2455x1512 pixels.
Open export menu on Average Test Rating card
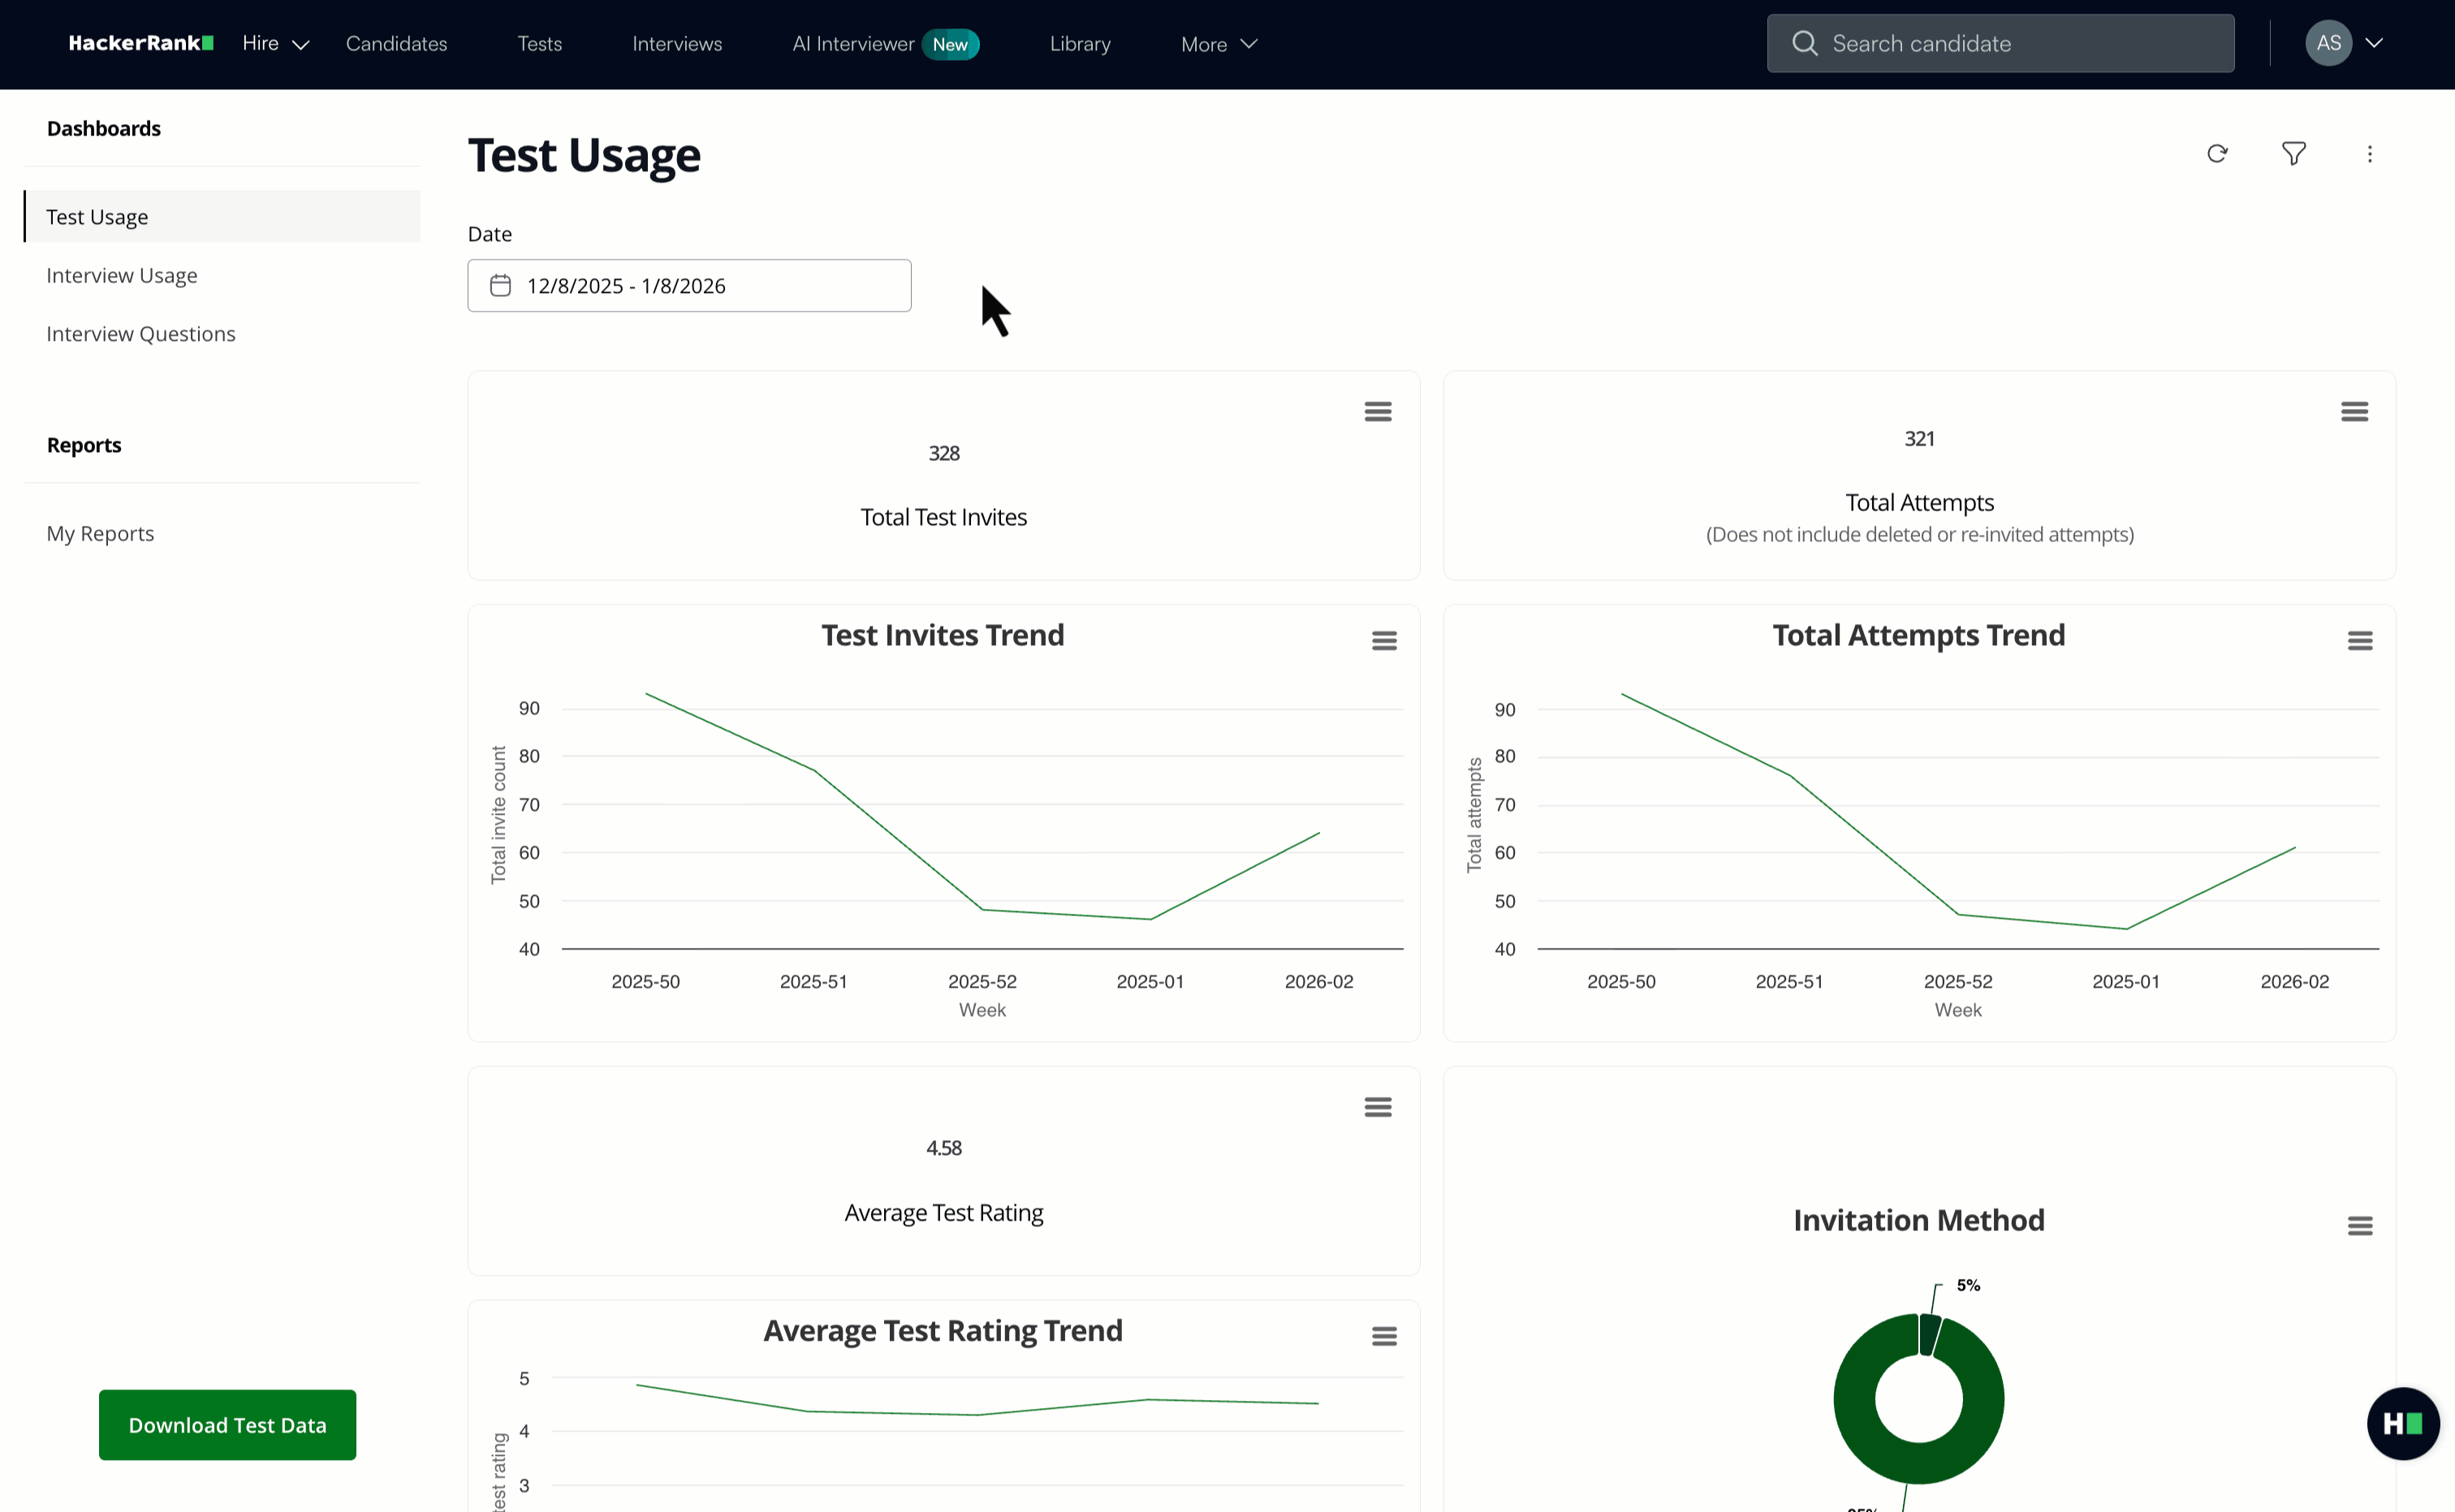click(1377, 1106)
